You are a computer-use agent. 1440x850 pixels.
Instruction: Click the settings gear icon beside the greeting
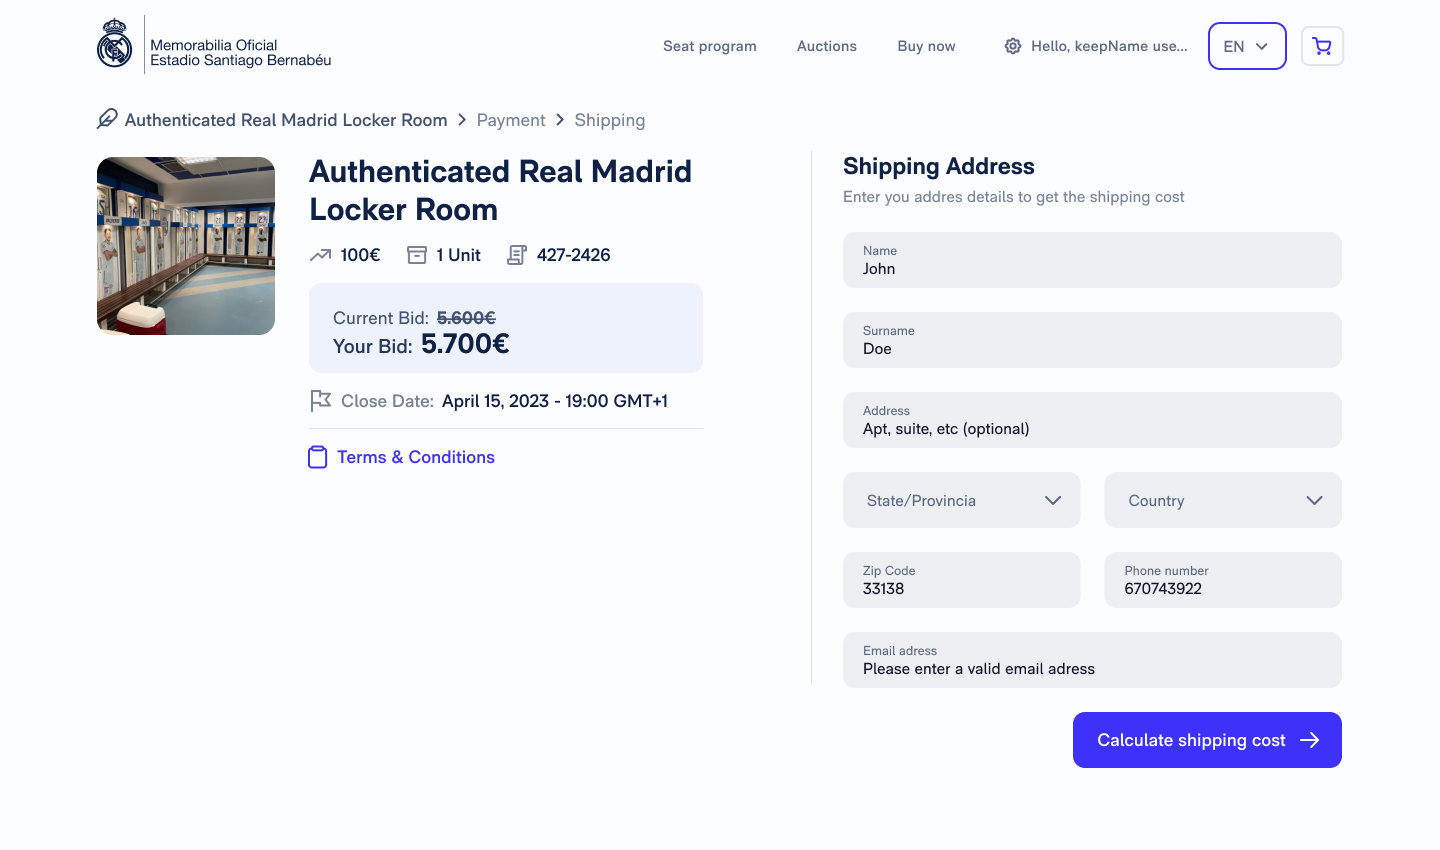coord(1013,46)
